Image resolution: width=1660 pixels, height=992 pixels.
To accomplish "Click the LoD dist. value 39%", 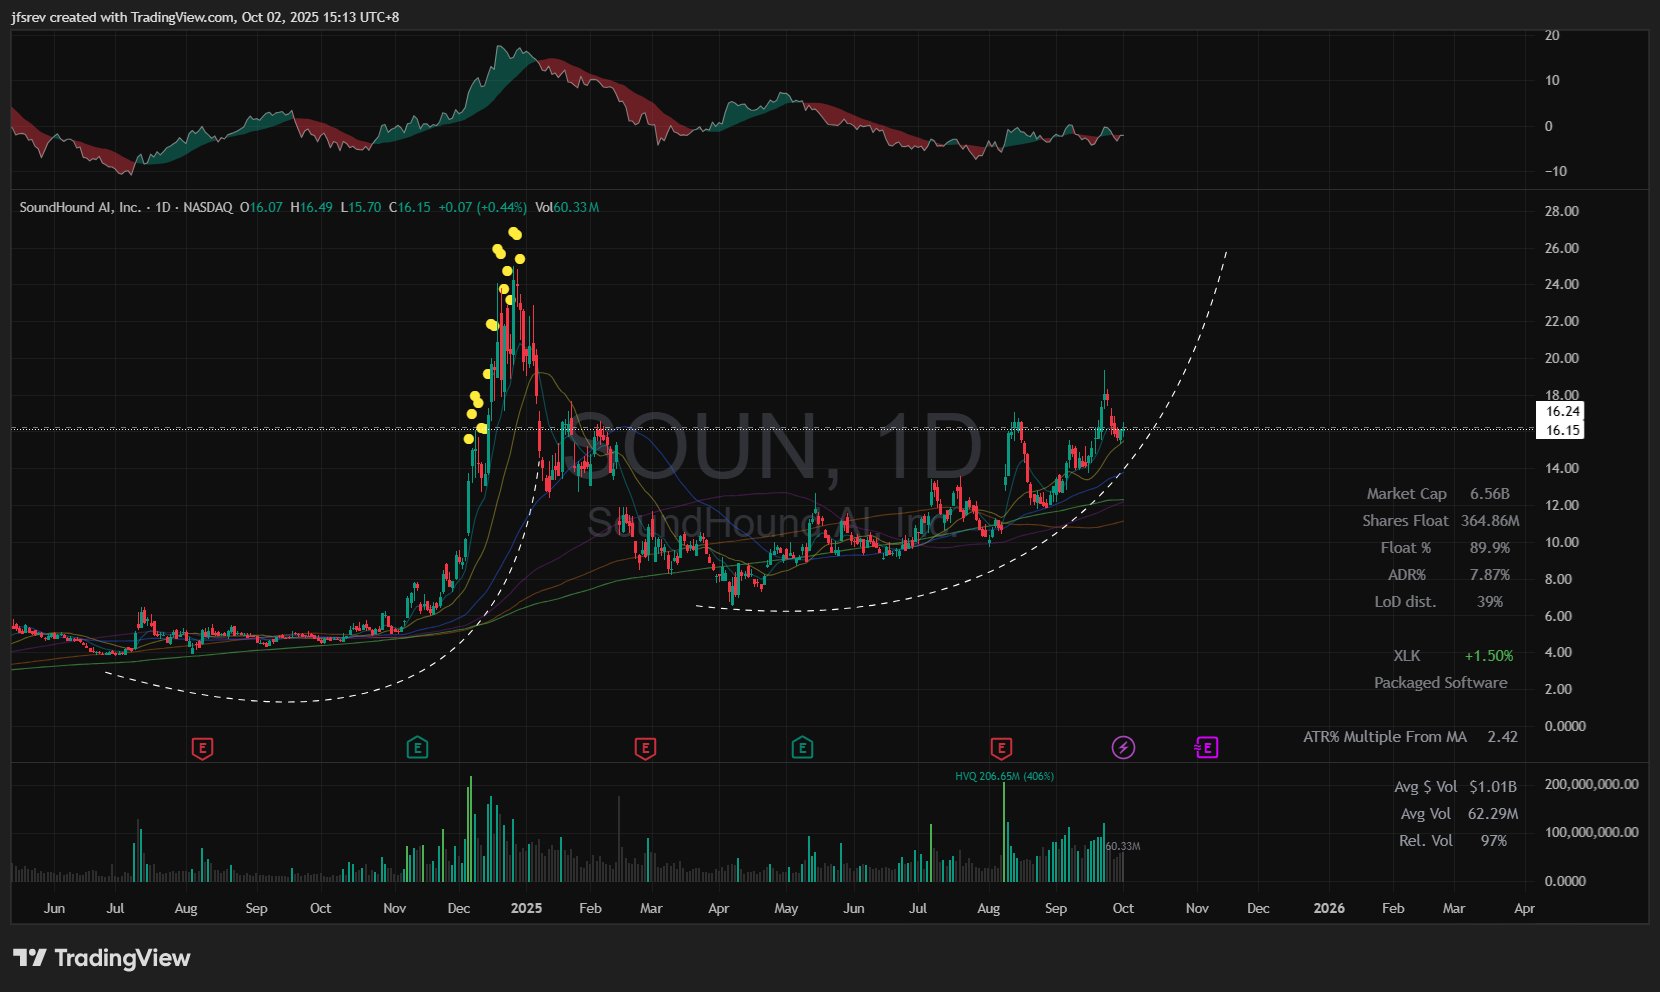I will (x=1490, y=601).
